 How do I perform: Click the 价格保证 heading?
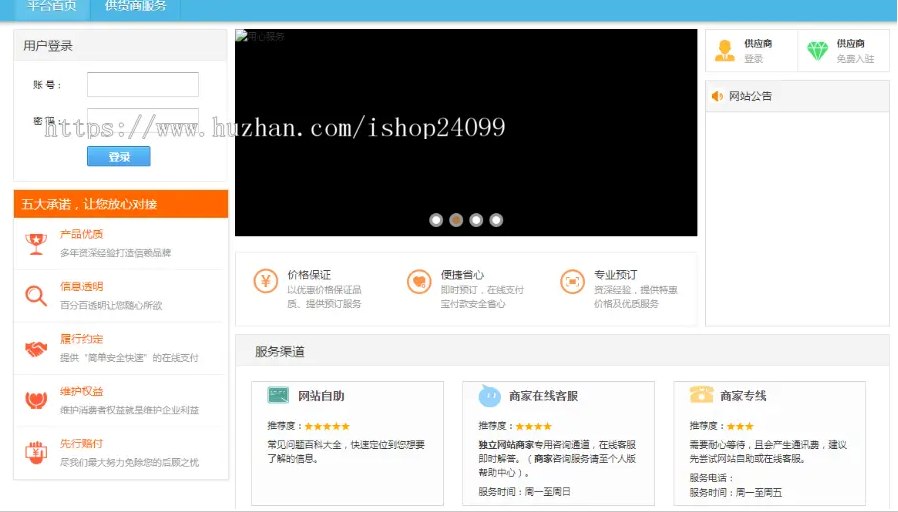(x=309, y=275)
